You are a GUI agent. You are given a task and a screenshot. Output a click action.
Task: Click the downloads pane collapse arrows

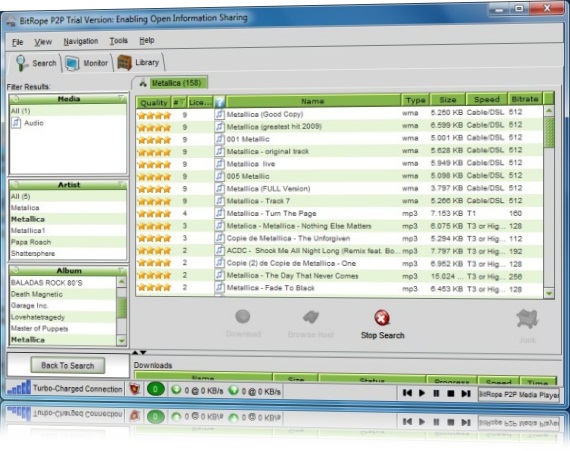[139, 352]
